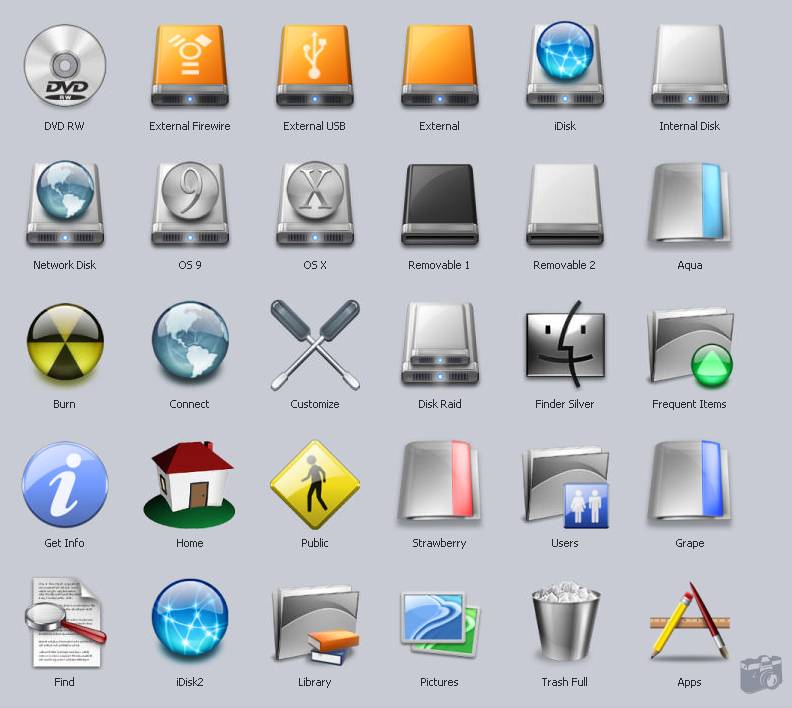Select the yellow Public sign icon
Image resolution: width=792 pixels, height=708 pixels.
click(x=315, y=484)
